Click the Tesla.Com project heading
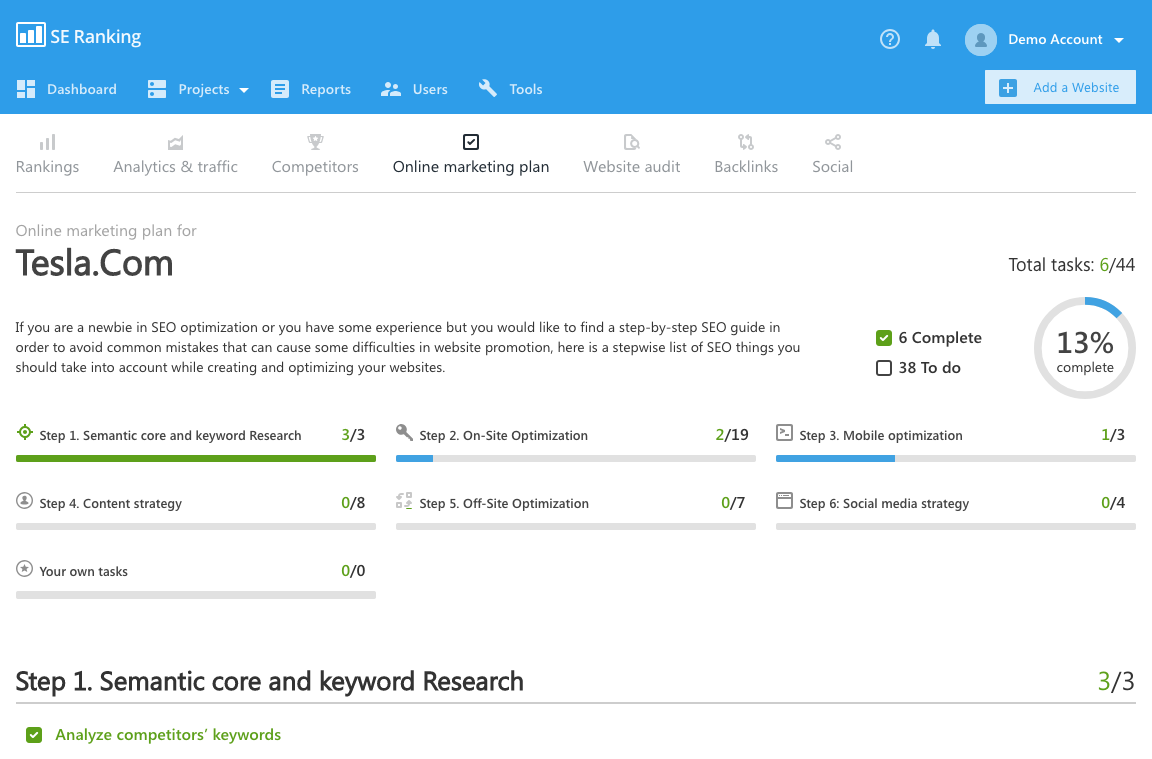The image size is (1152, 759). coord(94,263)
